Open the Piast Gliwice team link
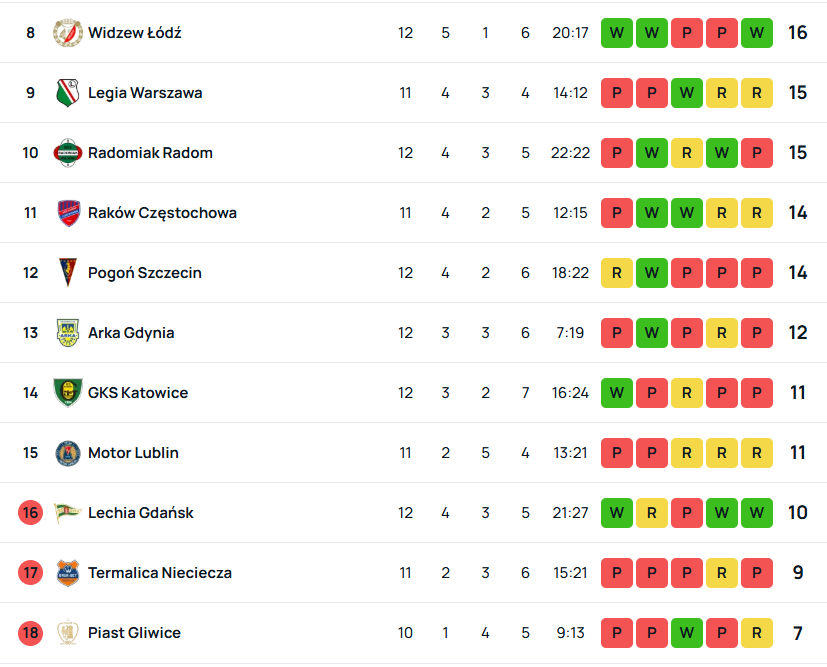This screenshot has height=667, width=827. (x=134, y=633)
